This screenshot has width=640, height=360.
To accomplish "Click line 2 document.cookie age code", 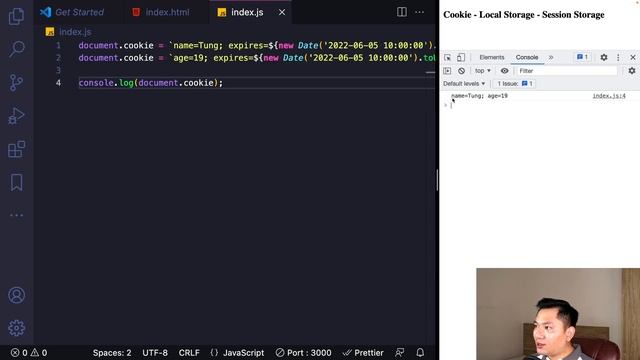I will click(x=257, y=58).
